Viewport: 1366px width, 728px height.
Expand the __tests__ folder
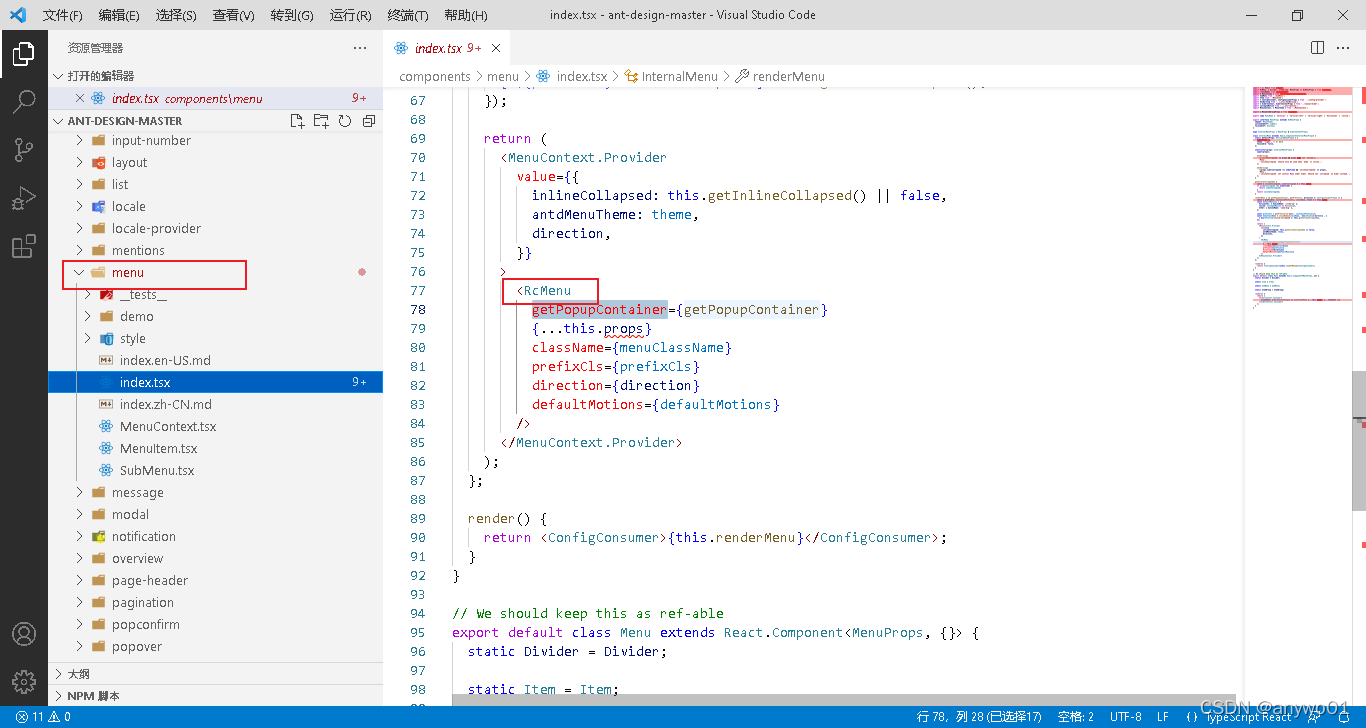(x=215, y=295)
